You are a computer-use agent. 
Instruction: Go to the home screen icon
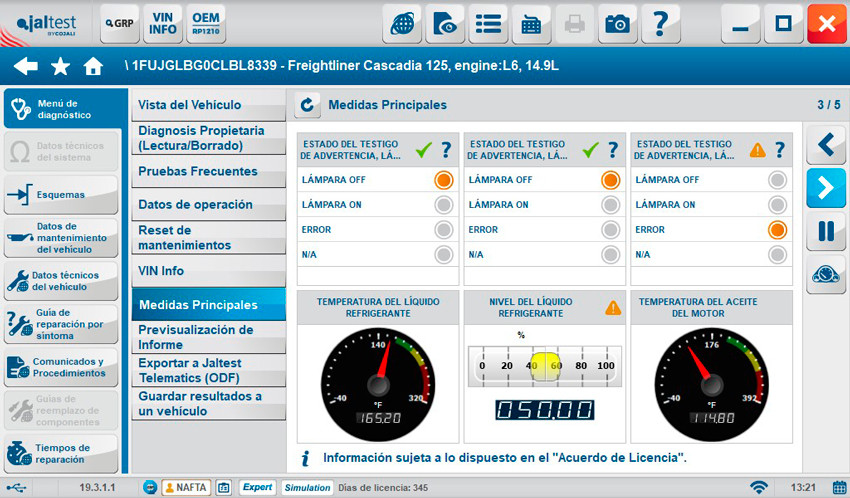[x=93, y=66]
